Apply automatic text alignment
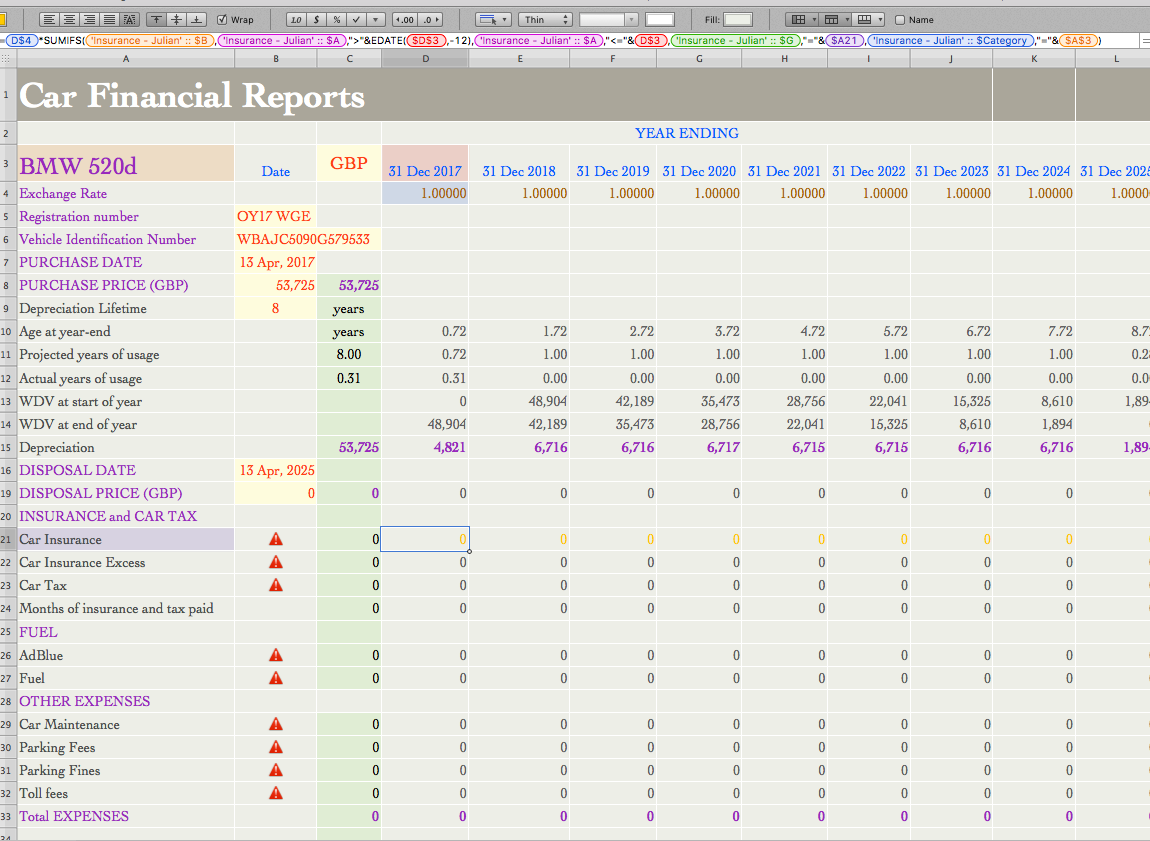Screen dimensions: 1150x841 pos(130,20)
